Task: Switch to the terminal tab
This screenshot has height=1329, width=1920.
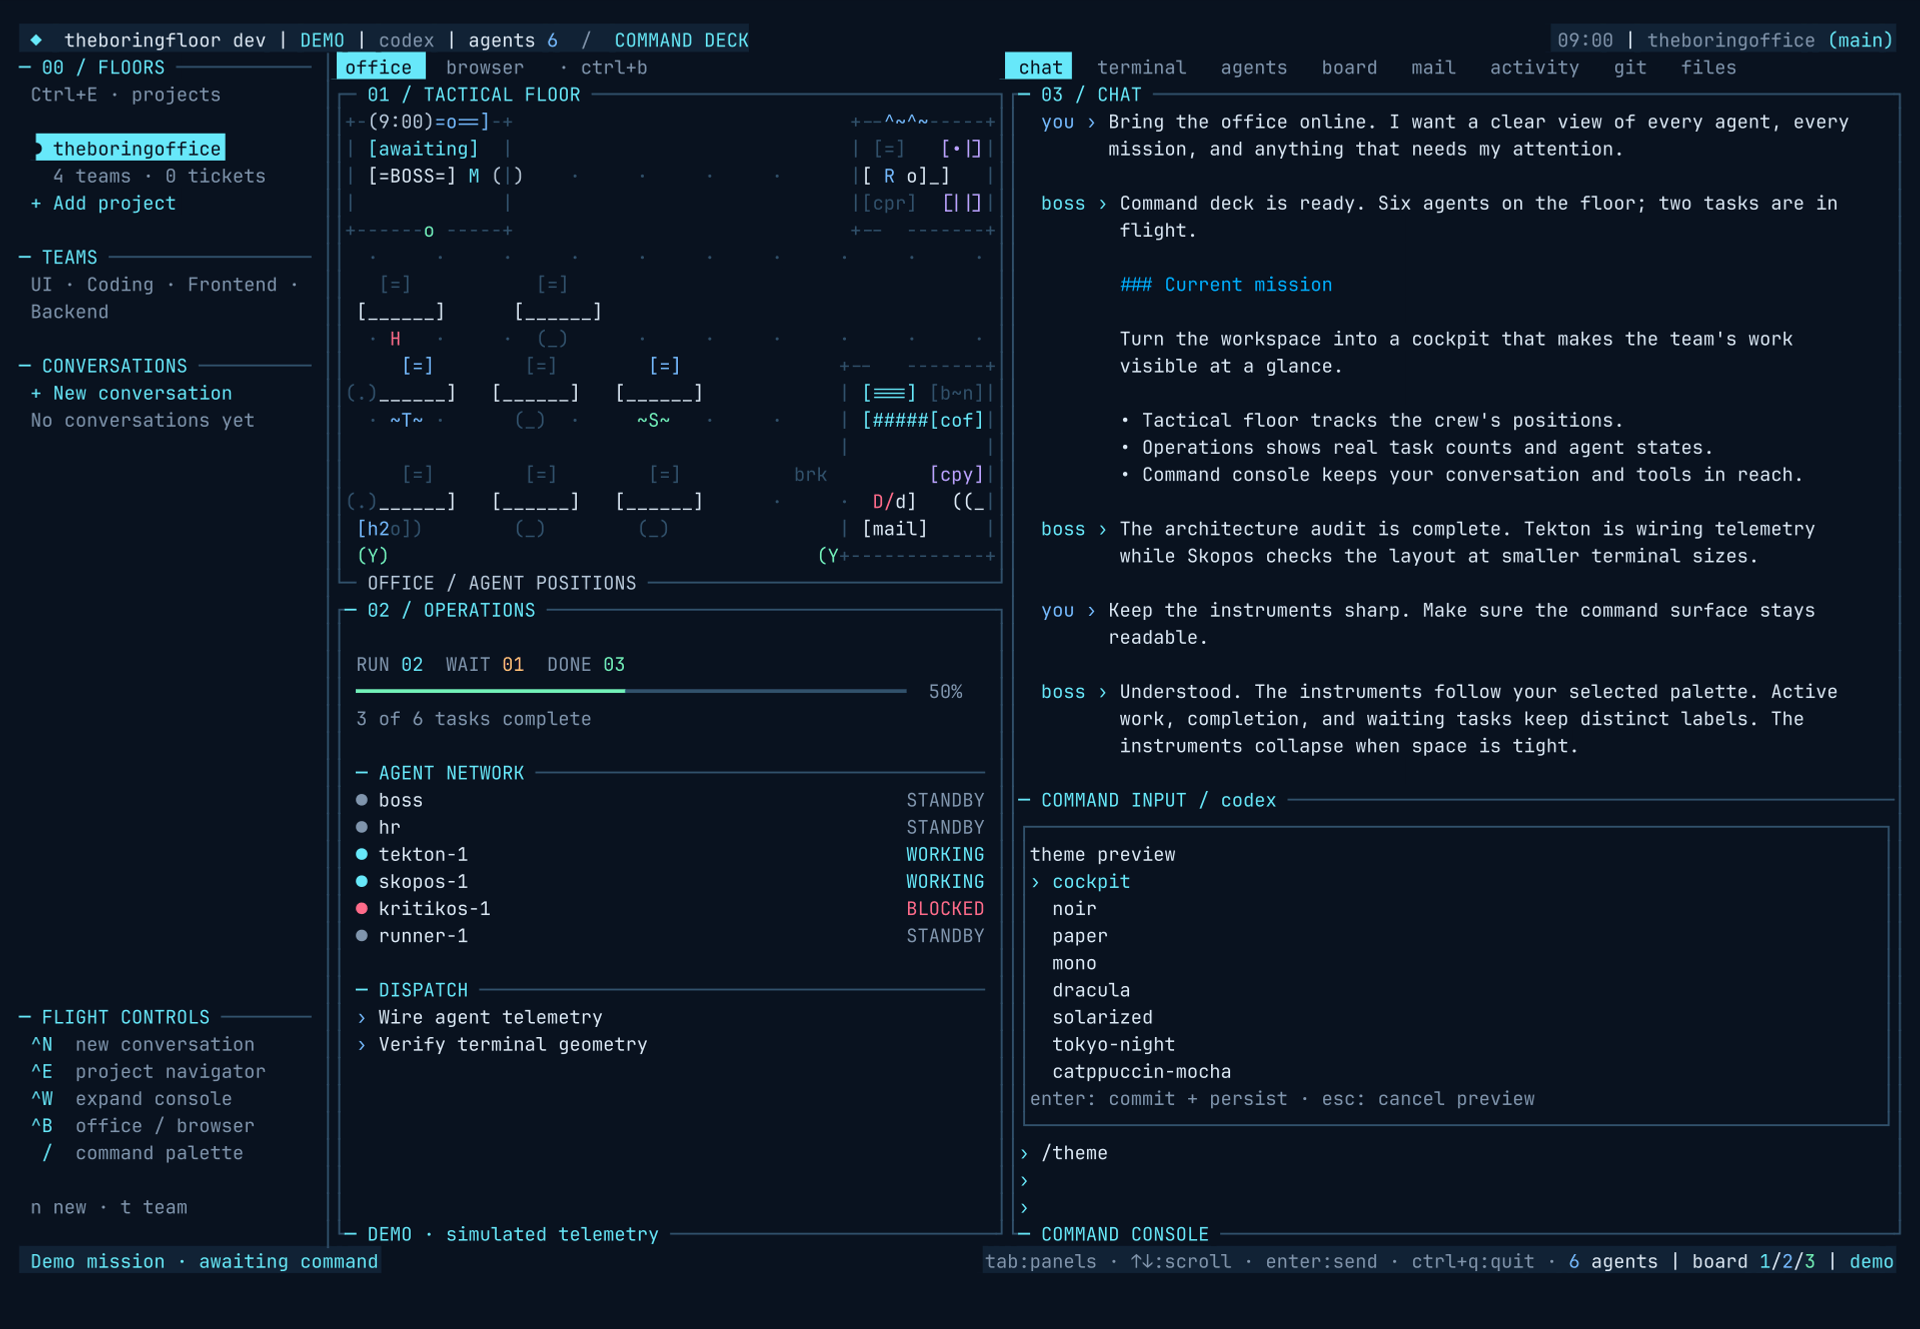Action: point(1141,67)
